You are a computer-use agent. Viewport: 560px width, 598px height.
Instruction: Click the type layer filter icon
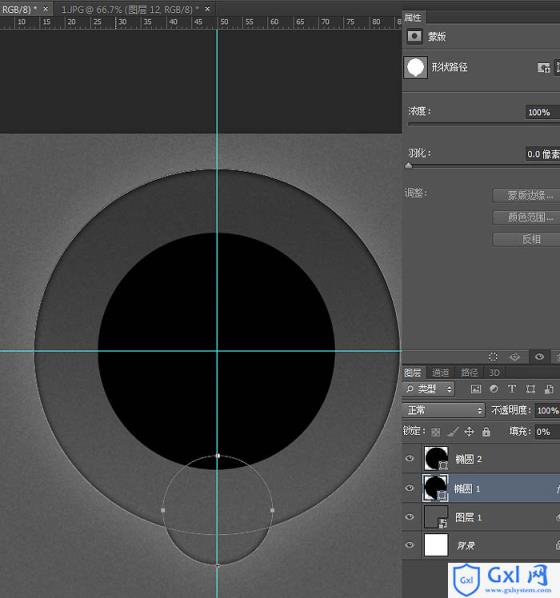point(512,389)
